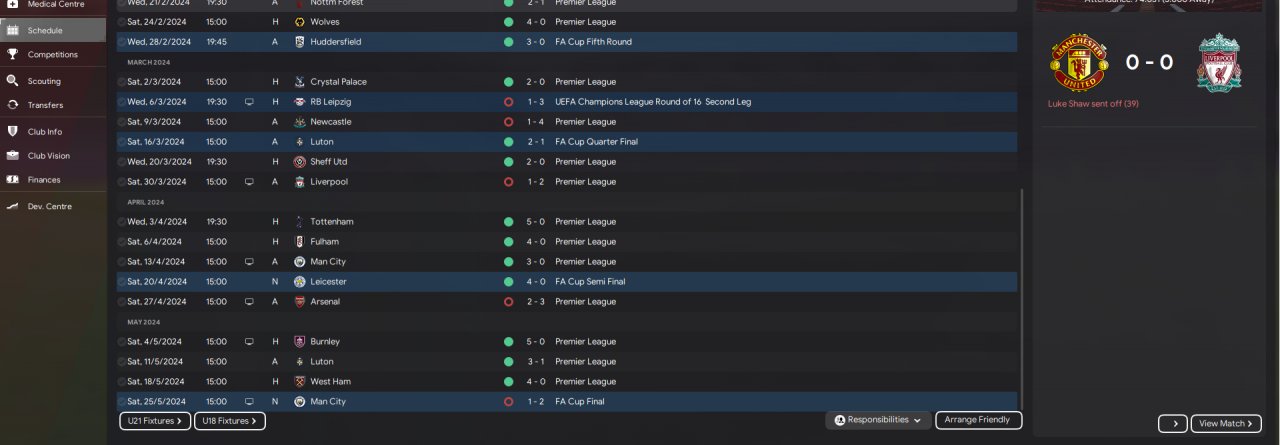This screenshot has width=1280, height=445.
Task: Click the Liverpool crest in the match panel
Action: pos(1218,63)
